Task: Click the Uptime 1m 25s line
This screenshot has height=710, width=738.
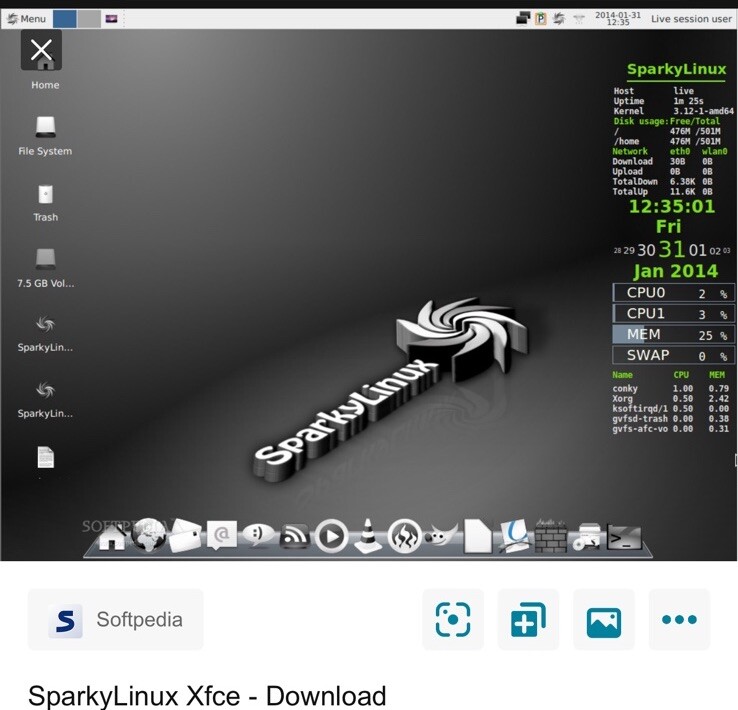Action: tap(658, 101)
